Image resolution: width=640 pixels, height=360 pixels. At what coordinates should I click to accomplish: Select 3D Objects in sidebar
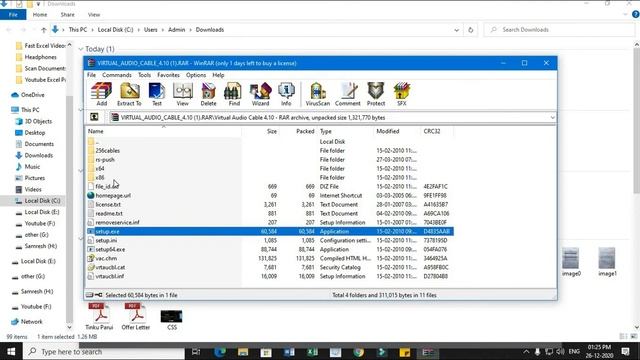(x=38, y=121)
